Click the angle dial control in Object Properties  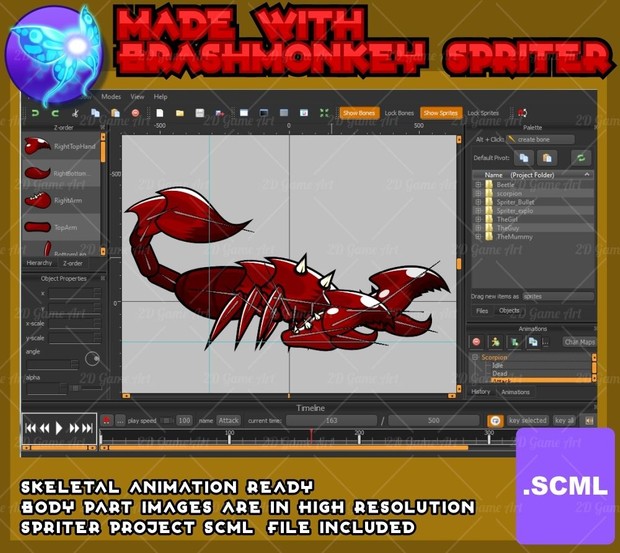93,359
